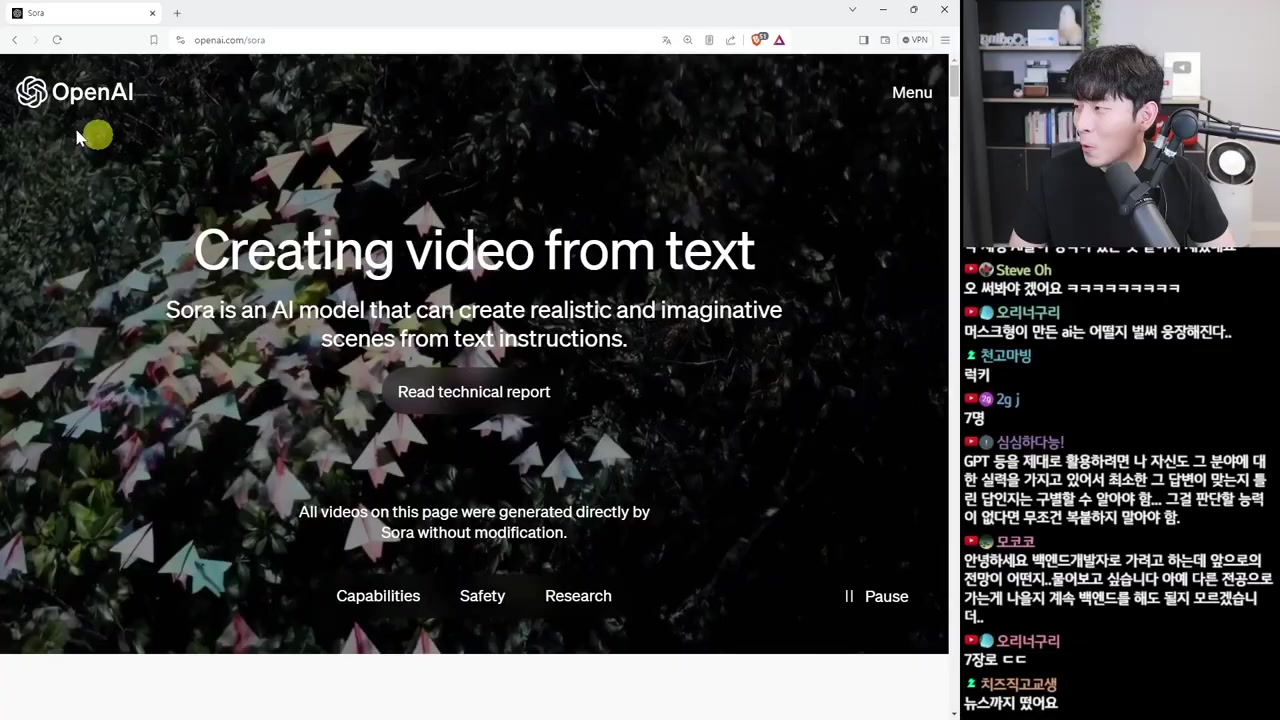Jump to the Safety section
This screenshot has height=720, width=1280.
pyautogui.click(x=482, y=596)
